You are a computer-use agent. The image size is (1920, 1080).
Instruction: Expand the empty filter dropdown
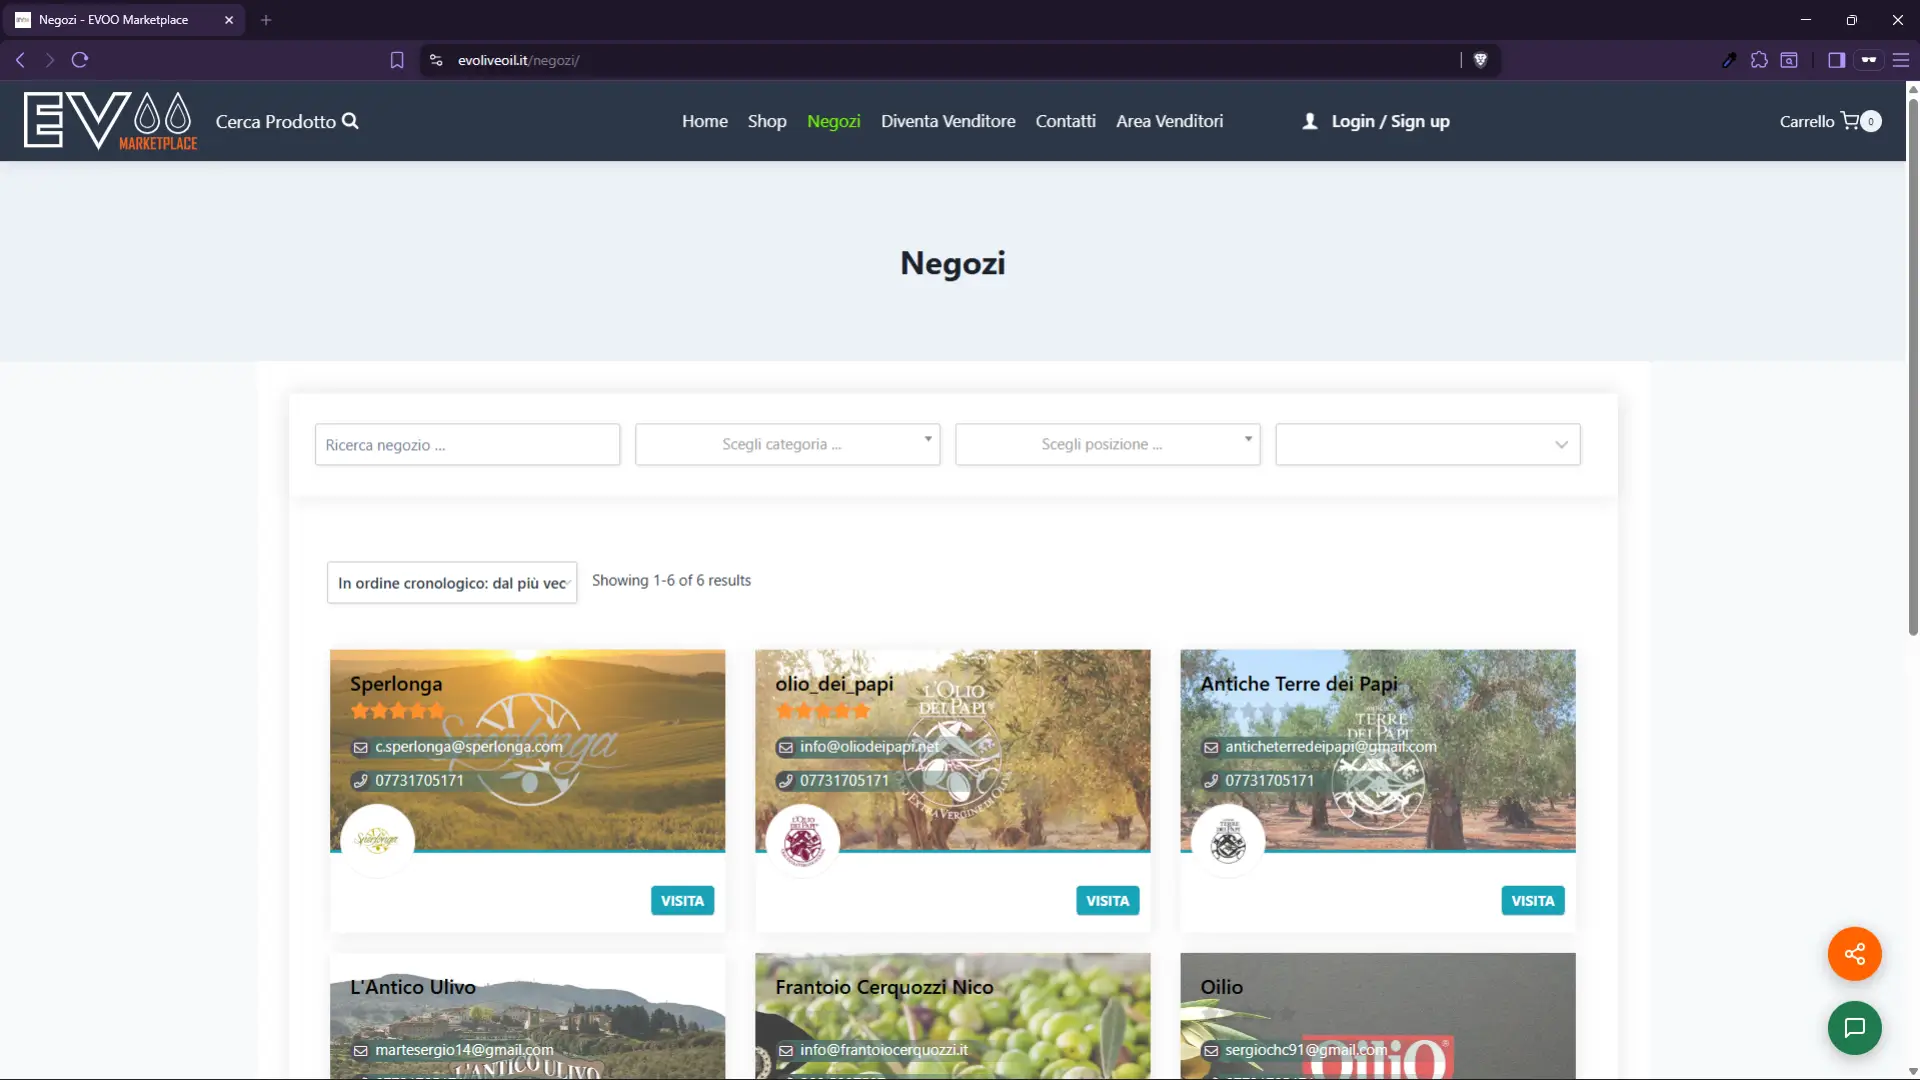tap(1428, 444)
